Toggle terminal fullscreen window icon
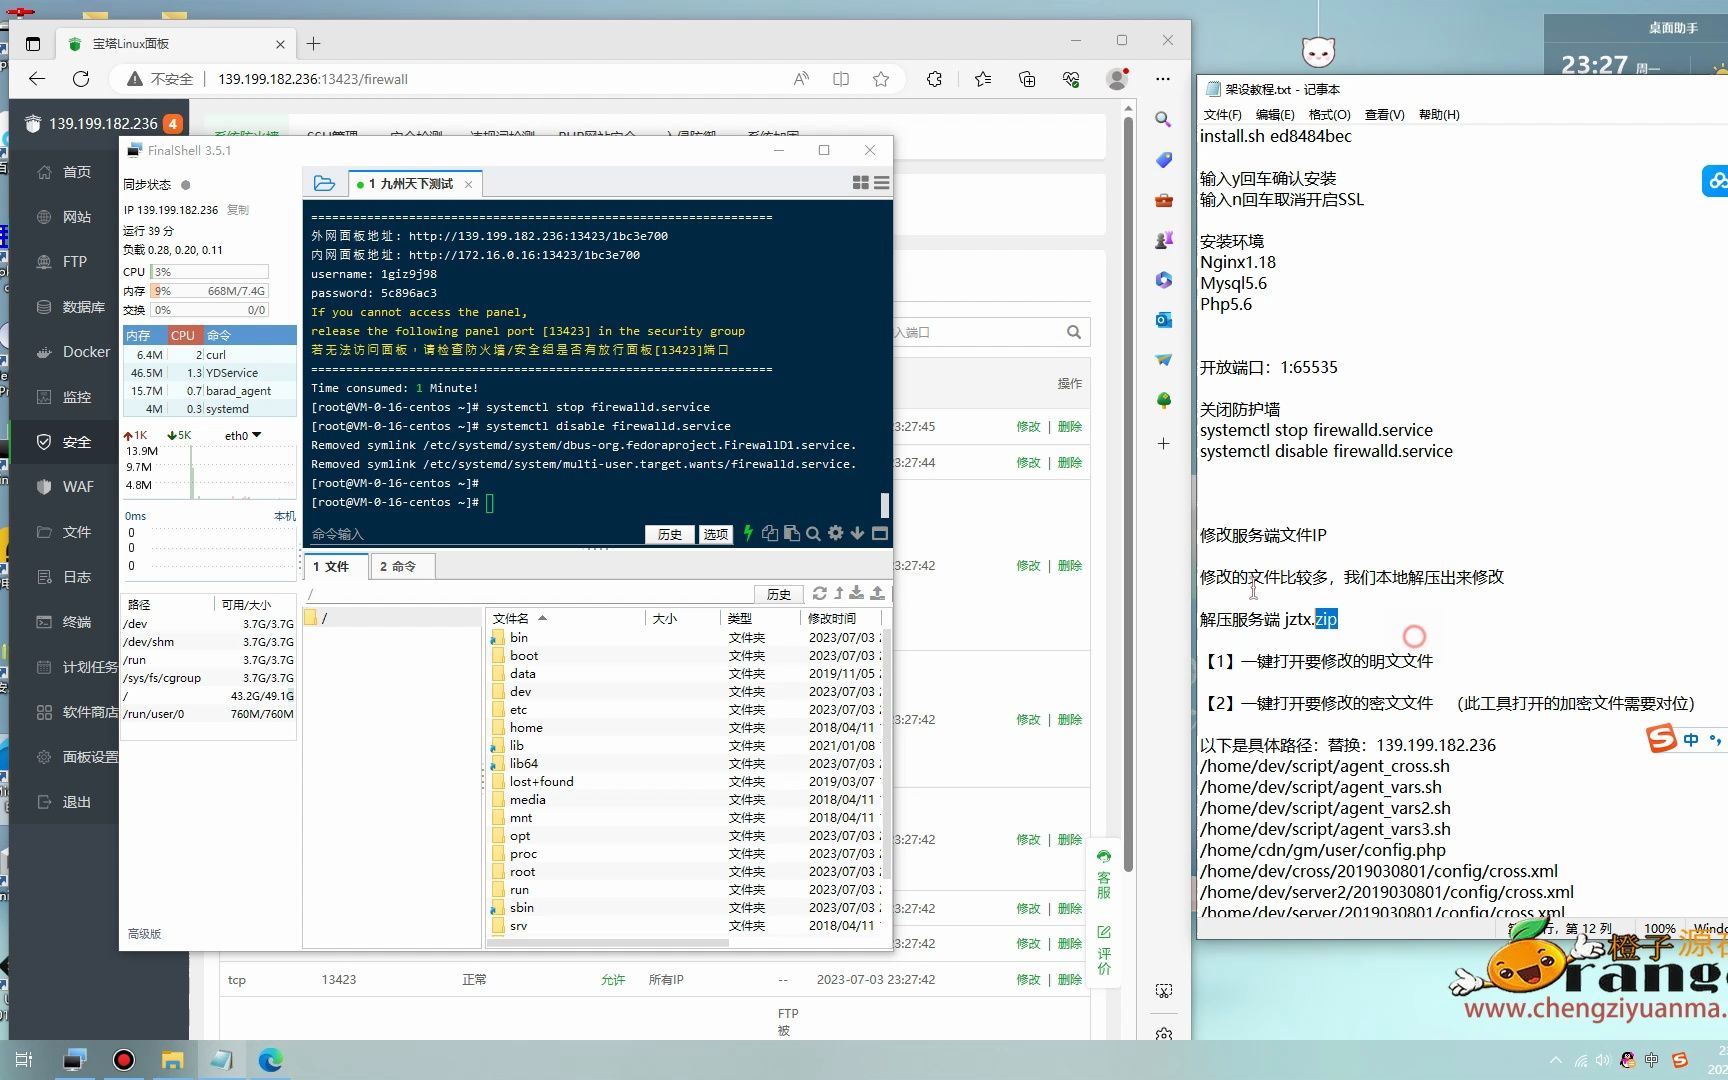The height and width of the screenshot is (1080, 1728). (x=880, y=533)
